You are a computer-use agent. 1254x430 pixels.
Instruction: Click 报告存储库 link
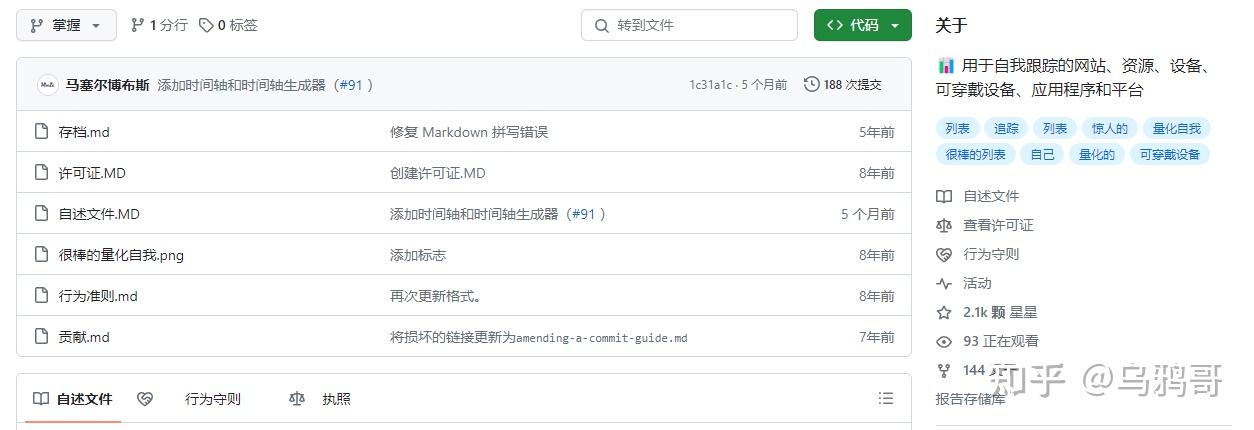971,399
